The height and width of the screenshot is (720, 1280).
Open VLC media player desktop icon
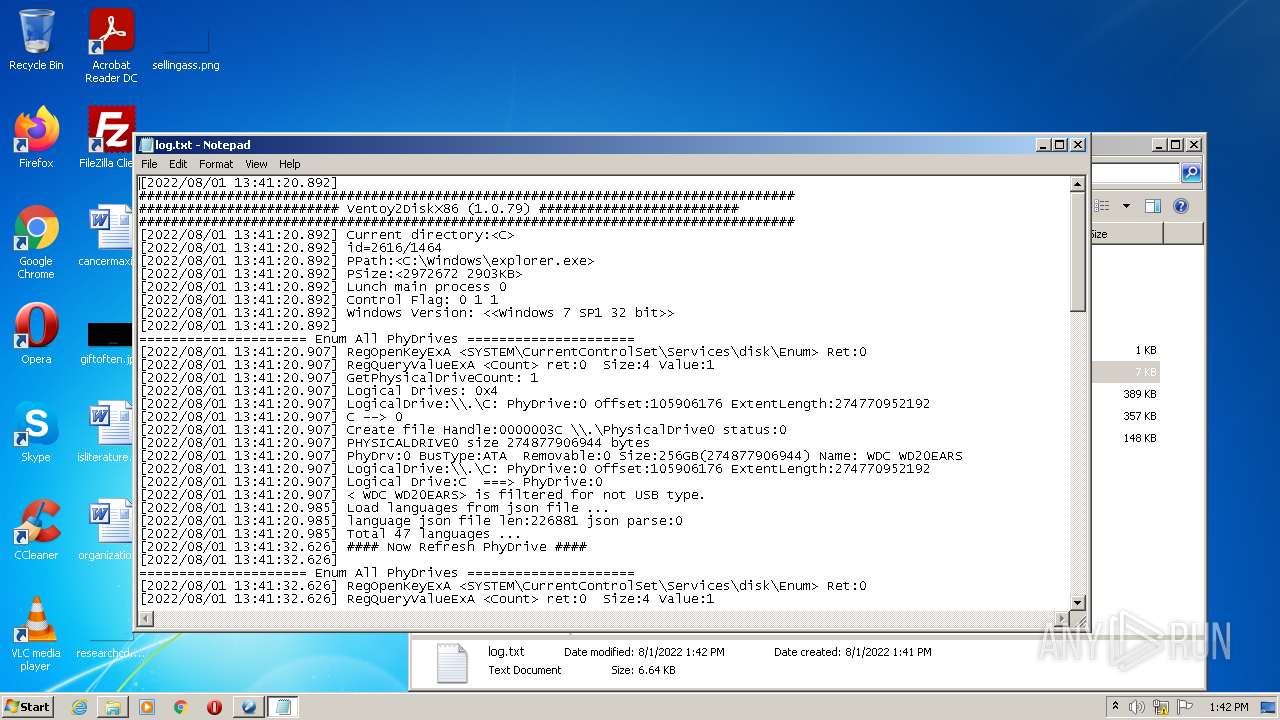click(x=36, y=634)
